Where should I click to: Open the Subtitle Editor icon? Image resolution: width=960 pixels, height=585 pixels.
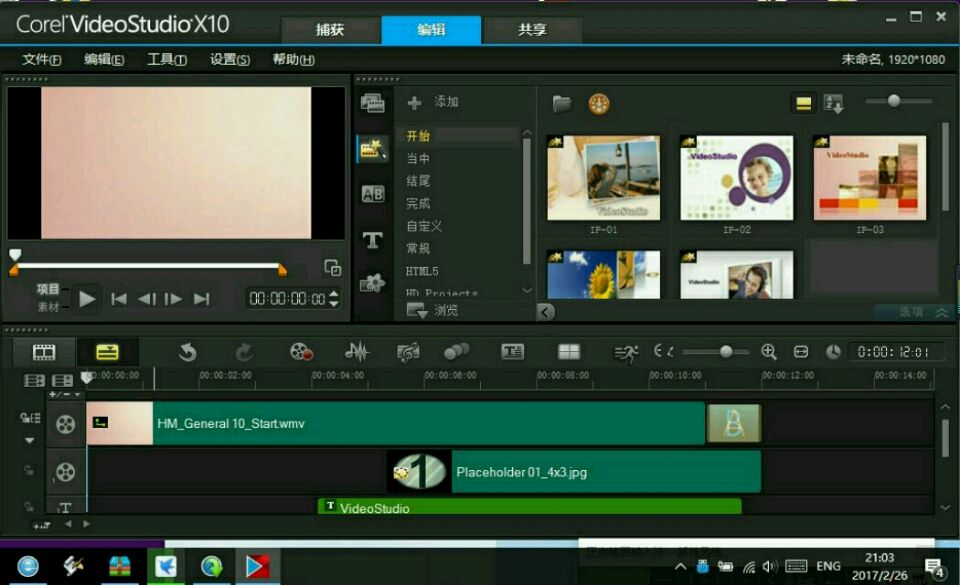point(512,351)
